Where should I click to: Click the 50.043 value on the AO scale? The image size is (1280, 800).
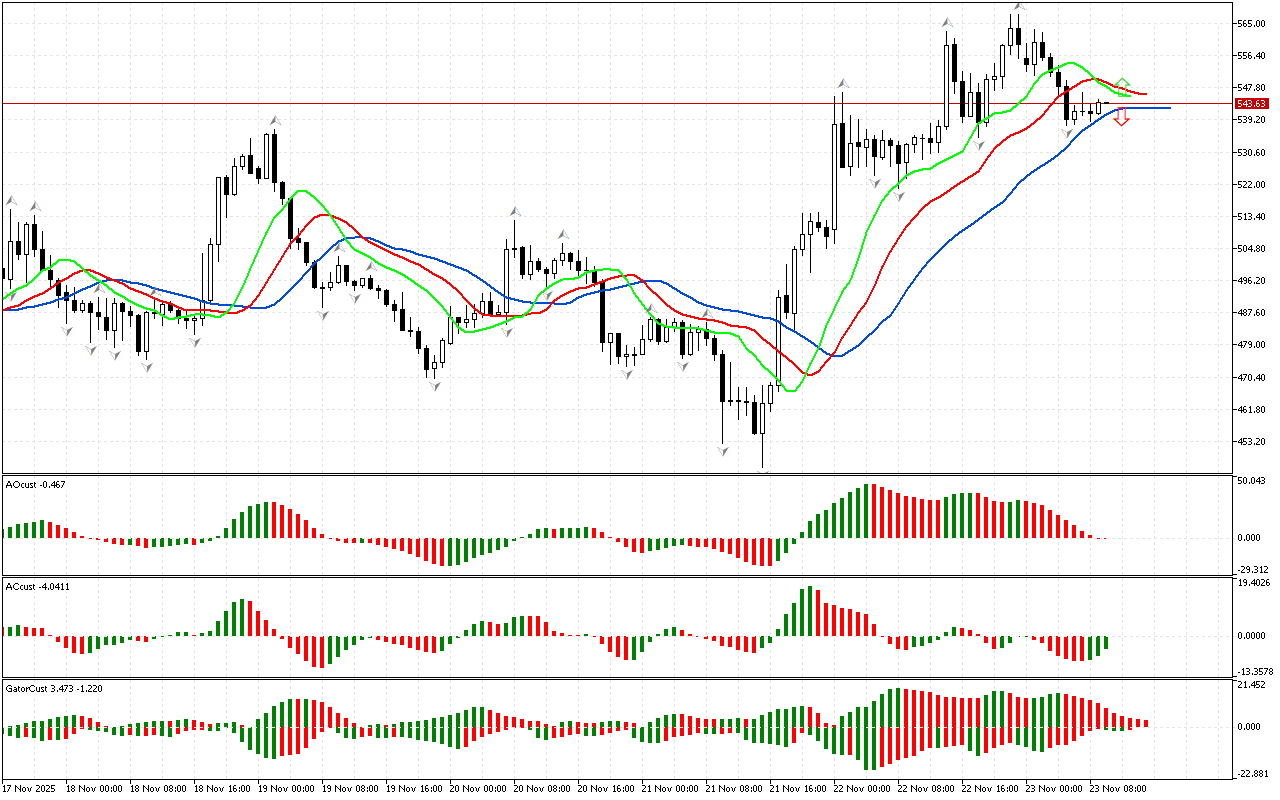tap(1253, 481)
